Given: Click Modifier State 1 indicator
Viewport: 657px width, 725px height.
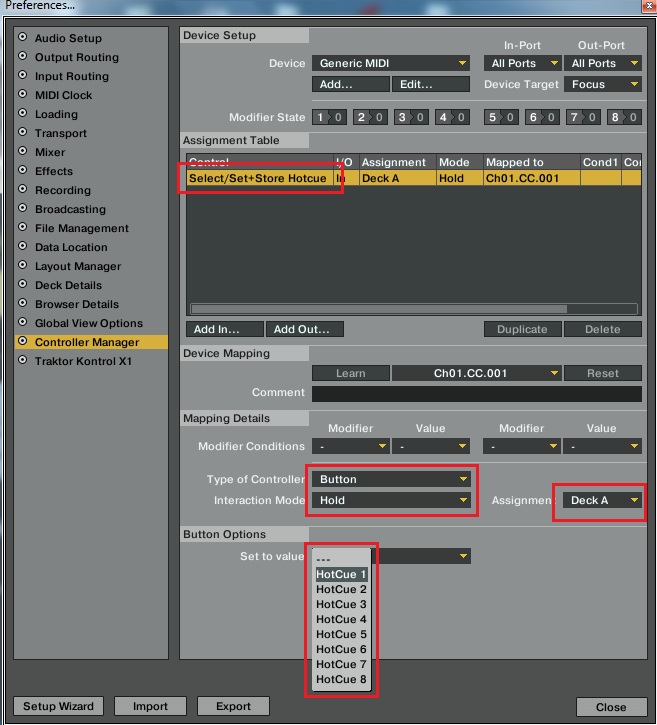Looking at the screenshot, I should (329, 117).
